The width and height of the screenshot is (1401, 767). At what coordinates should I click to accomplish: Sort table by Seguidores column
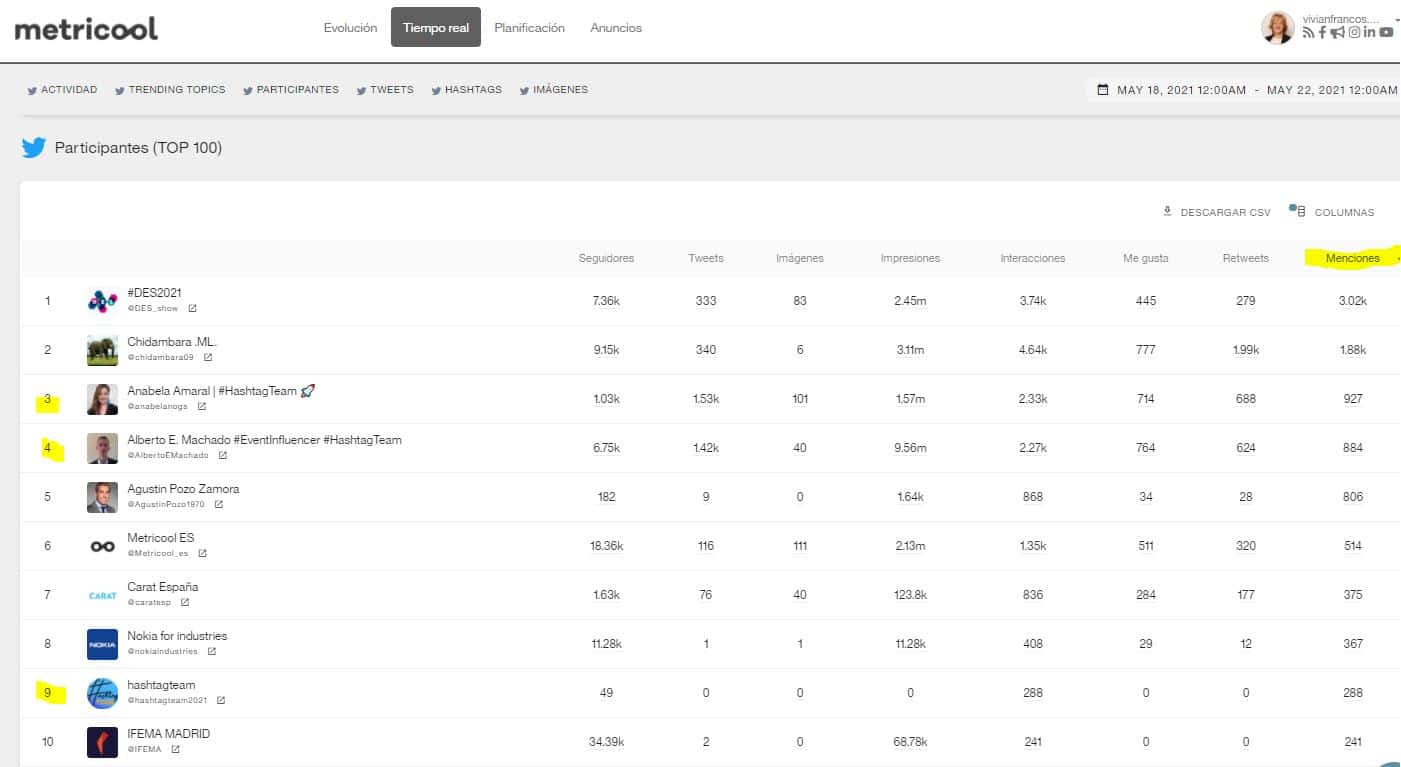tap(606, 258)
